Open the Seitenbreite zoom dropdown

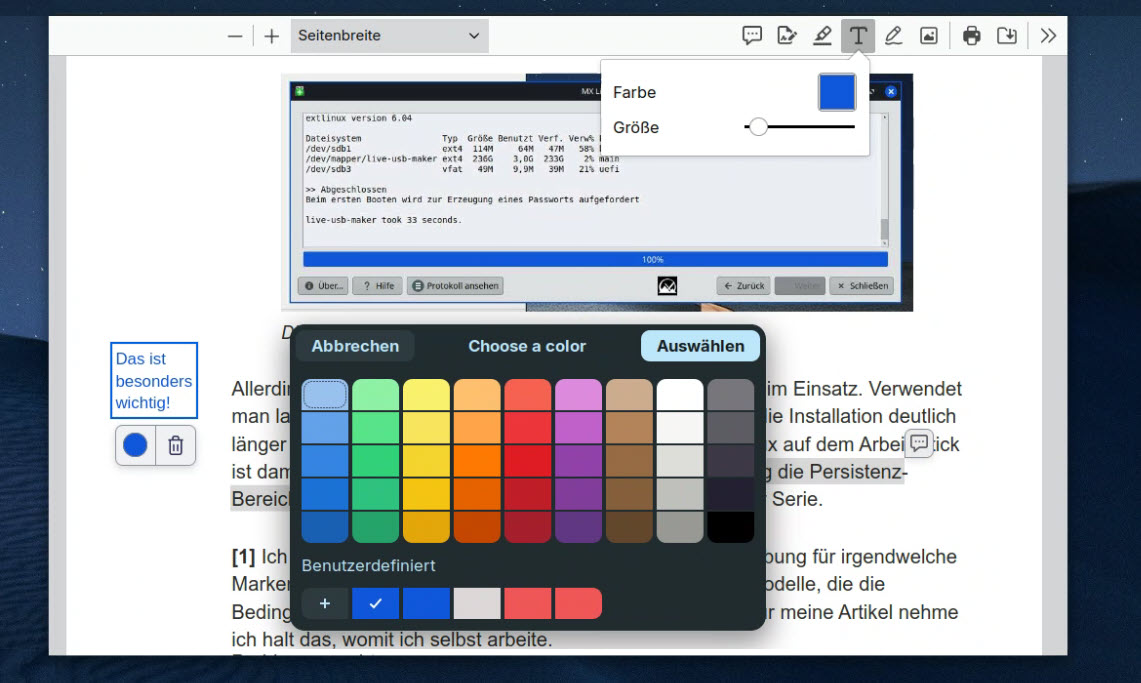[x=390, y=36]
